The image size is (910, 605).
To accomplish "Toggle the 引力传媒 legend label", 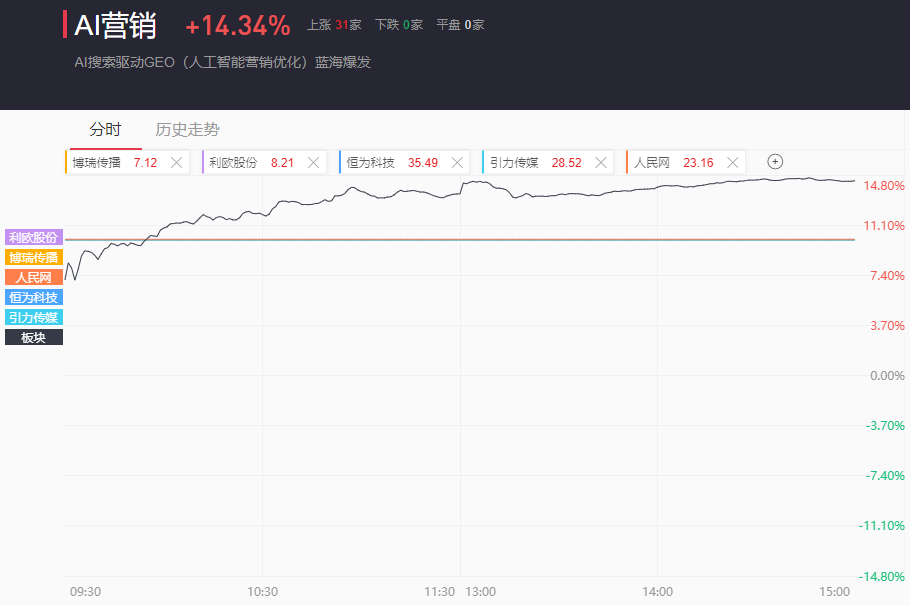I will pyautogui.click(x=34, y=317).
